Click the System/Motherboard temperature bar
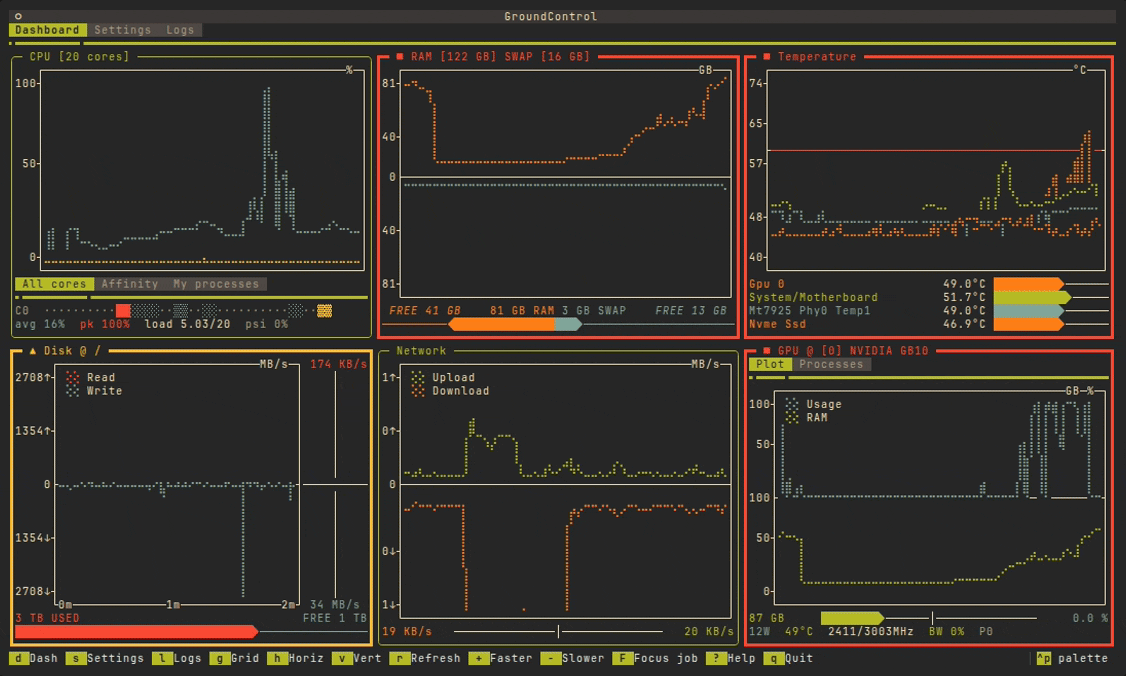Screen dimensions: 1126x676 [1033, 297]
